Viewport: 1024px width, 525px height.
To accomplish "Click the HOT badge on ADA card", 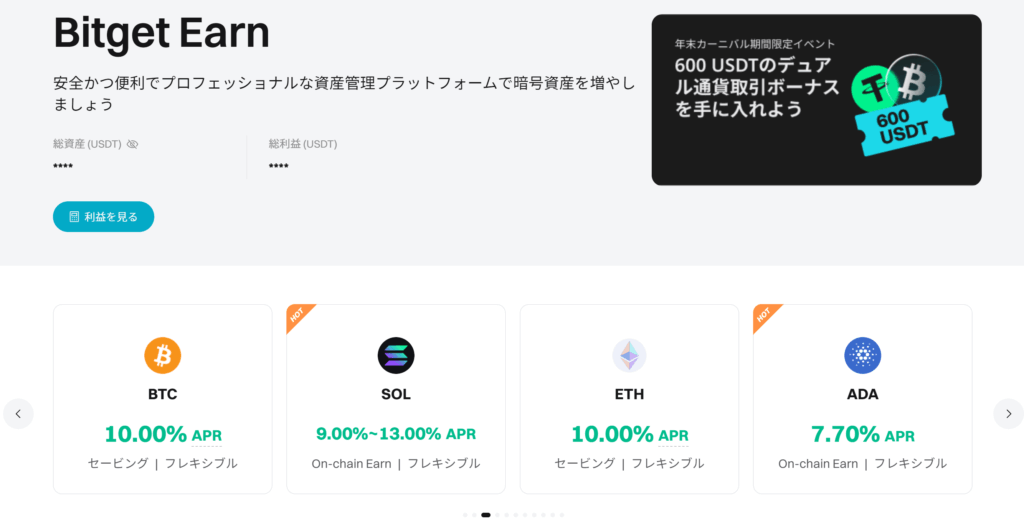I will click(765, 316).
